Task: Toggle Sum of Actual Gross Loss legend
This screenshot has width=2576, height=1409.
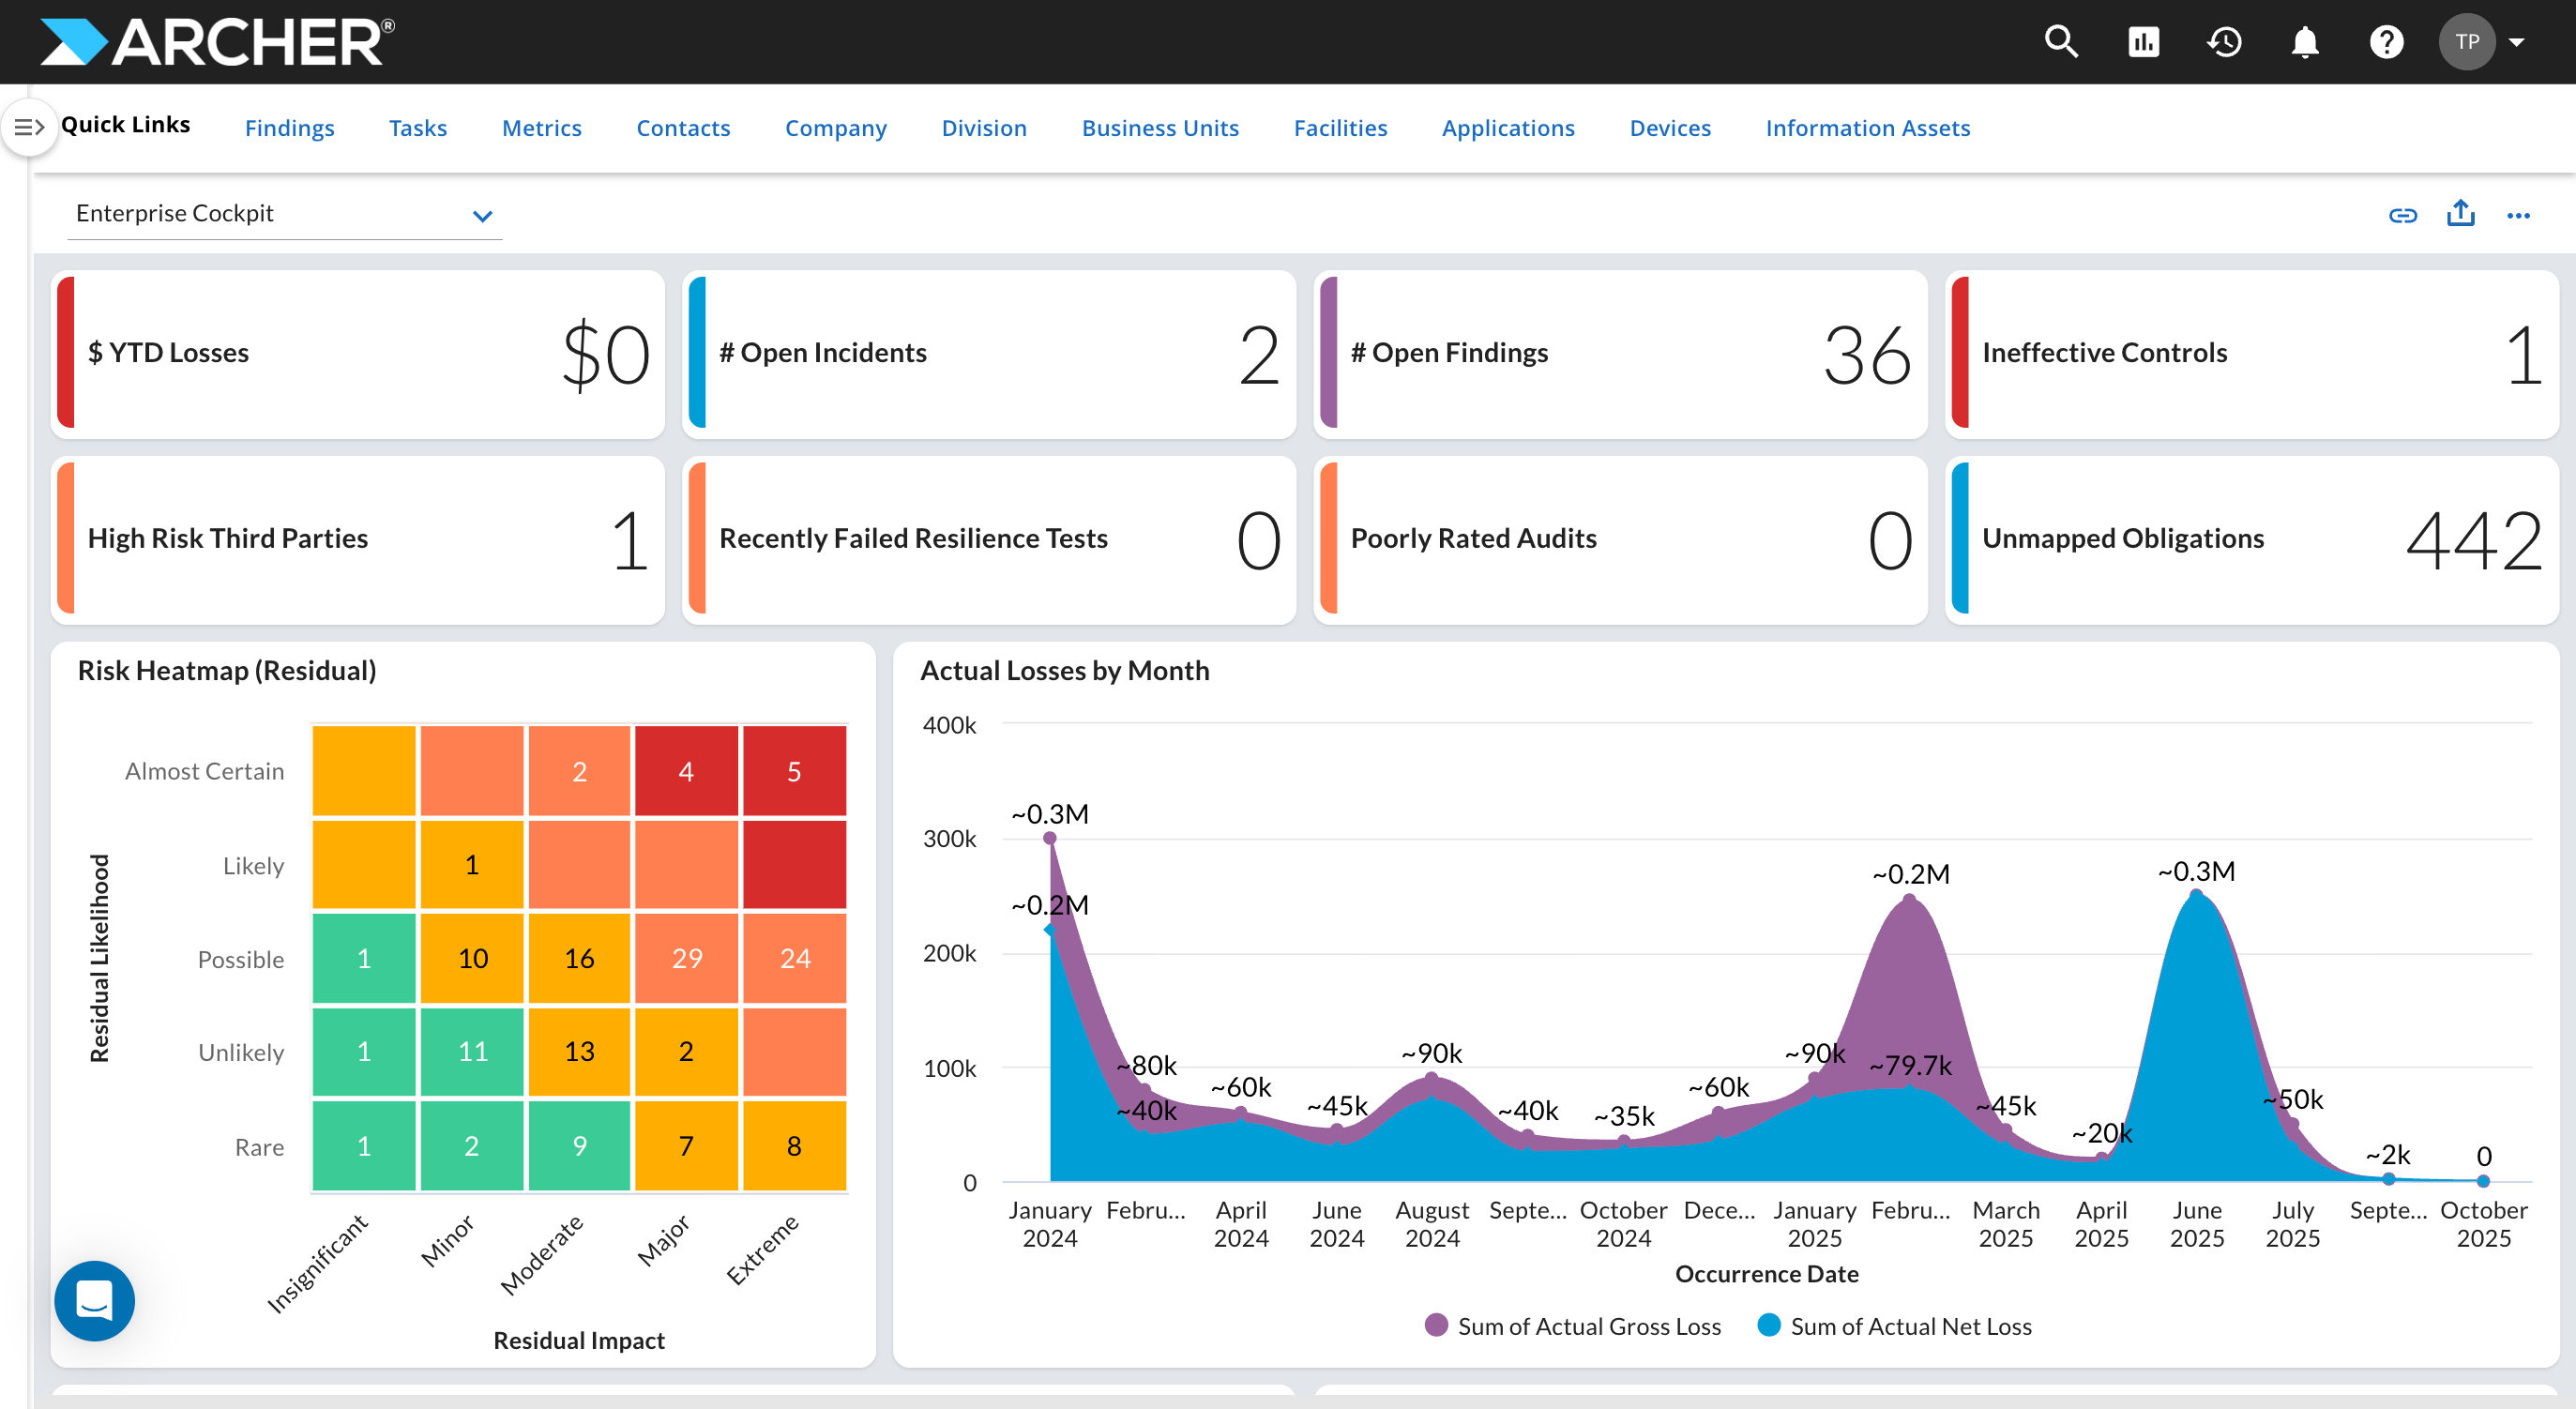Action: tap(1573, 1326)
